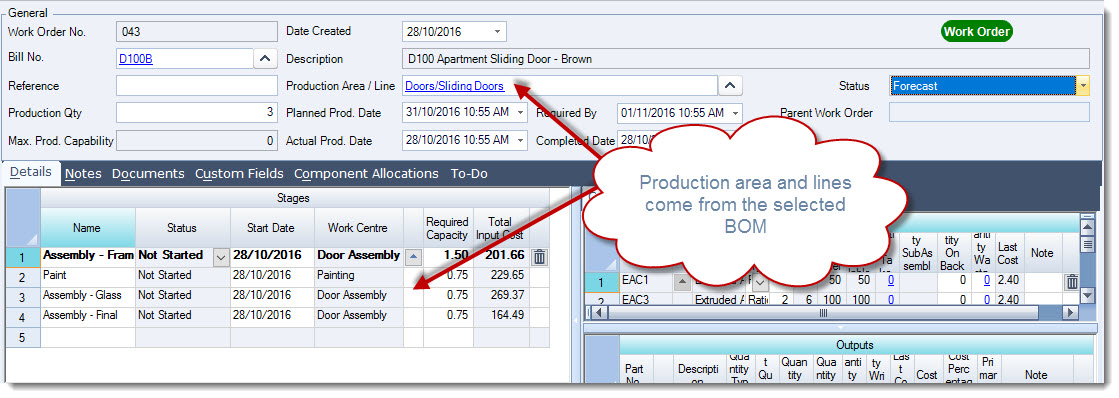Screen dimensions: 1119x398
Task: Click the stages Status column header
Action: [x=182, y=228]
